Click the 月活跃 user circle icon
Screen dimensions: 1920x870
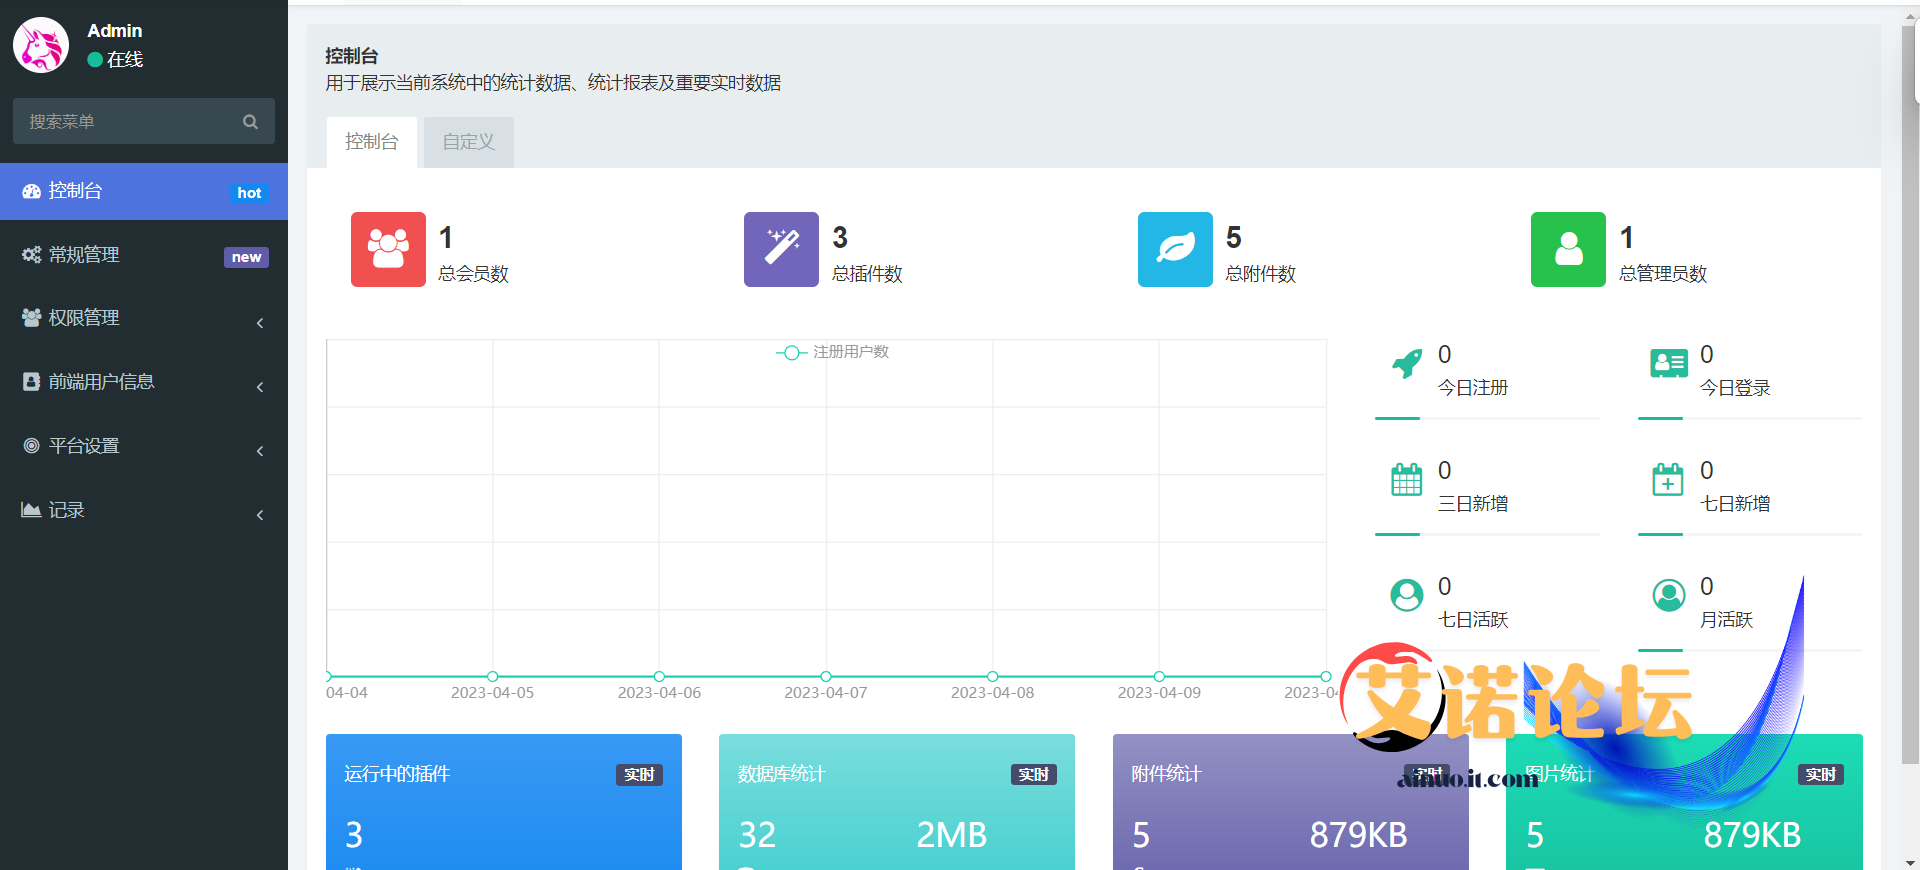(1669, 595)
